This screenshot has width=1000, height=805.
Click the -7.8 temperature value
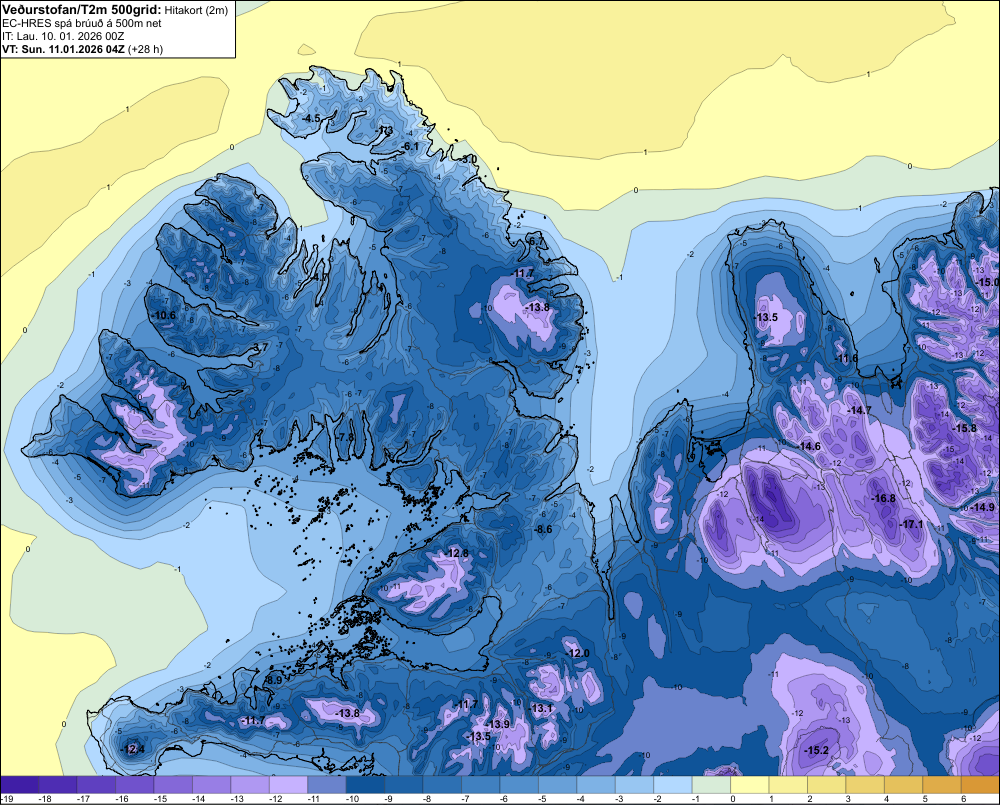[344, 437]
